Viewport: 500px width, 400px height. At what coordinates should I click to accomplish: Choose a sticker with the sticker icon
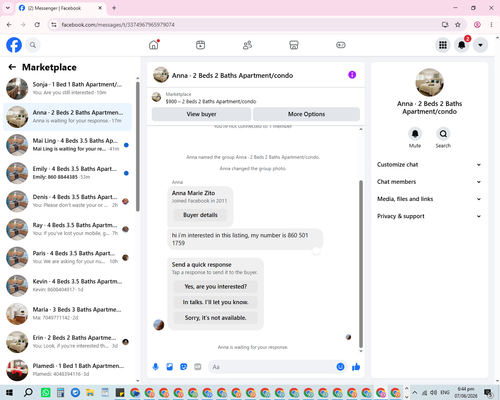coord(184,367)
